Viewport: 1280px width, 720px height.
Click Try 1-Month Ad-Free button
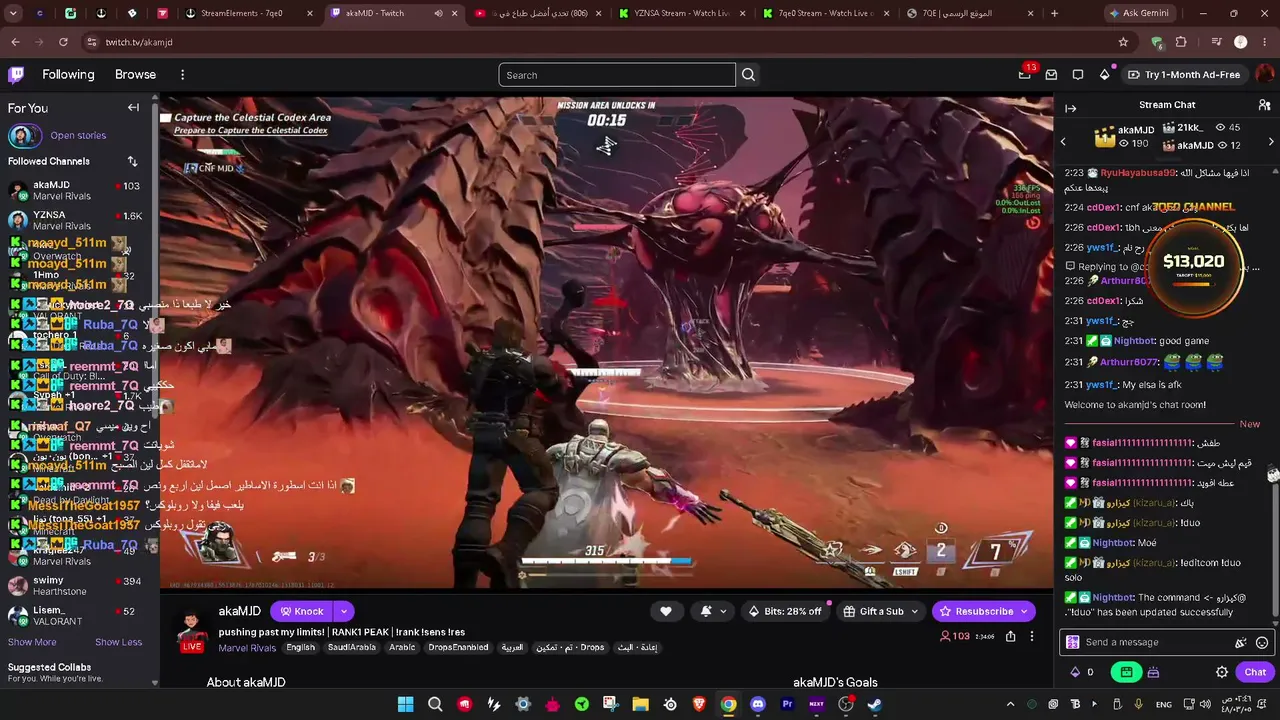(x=1184, y=75)
